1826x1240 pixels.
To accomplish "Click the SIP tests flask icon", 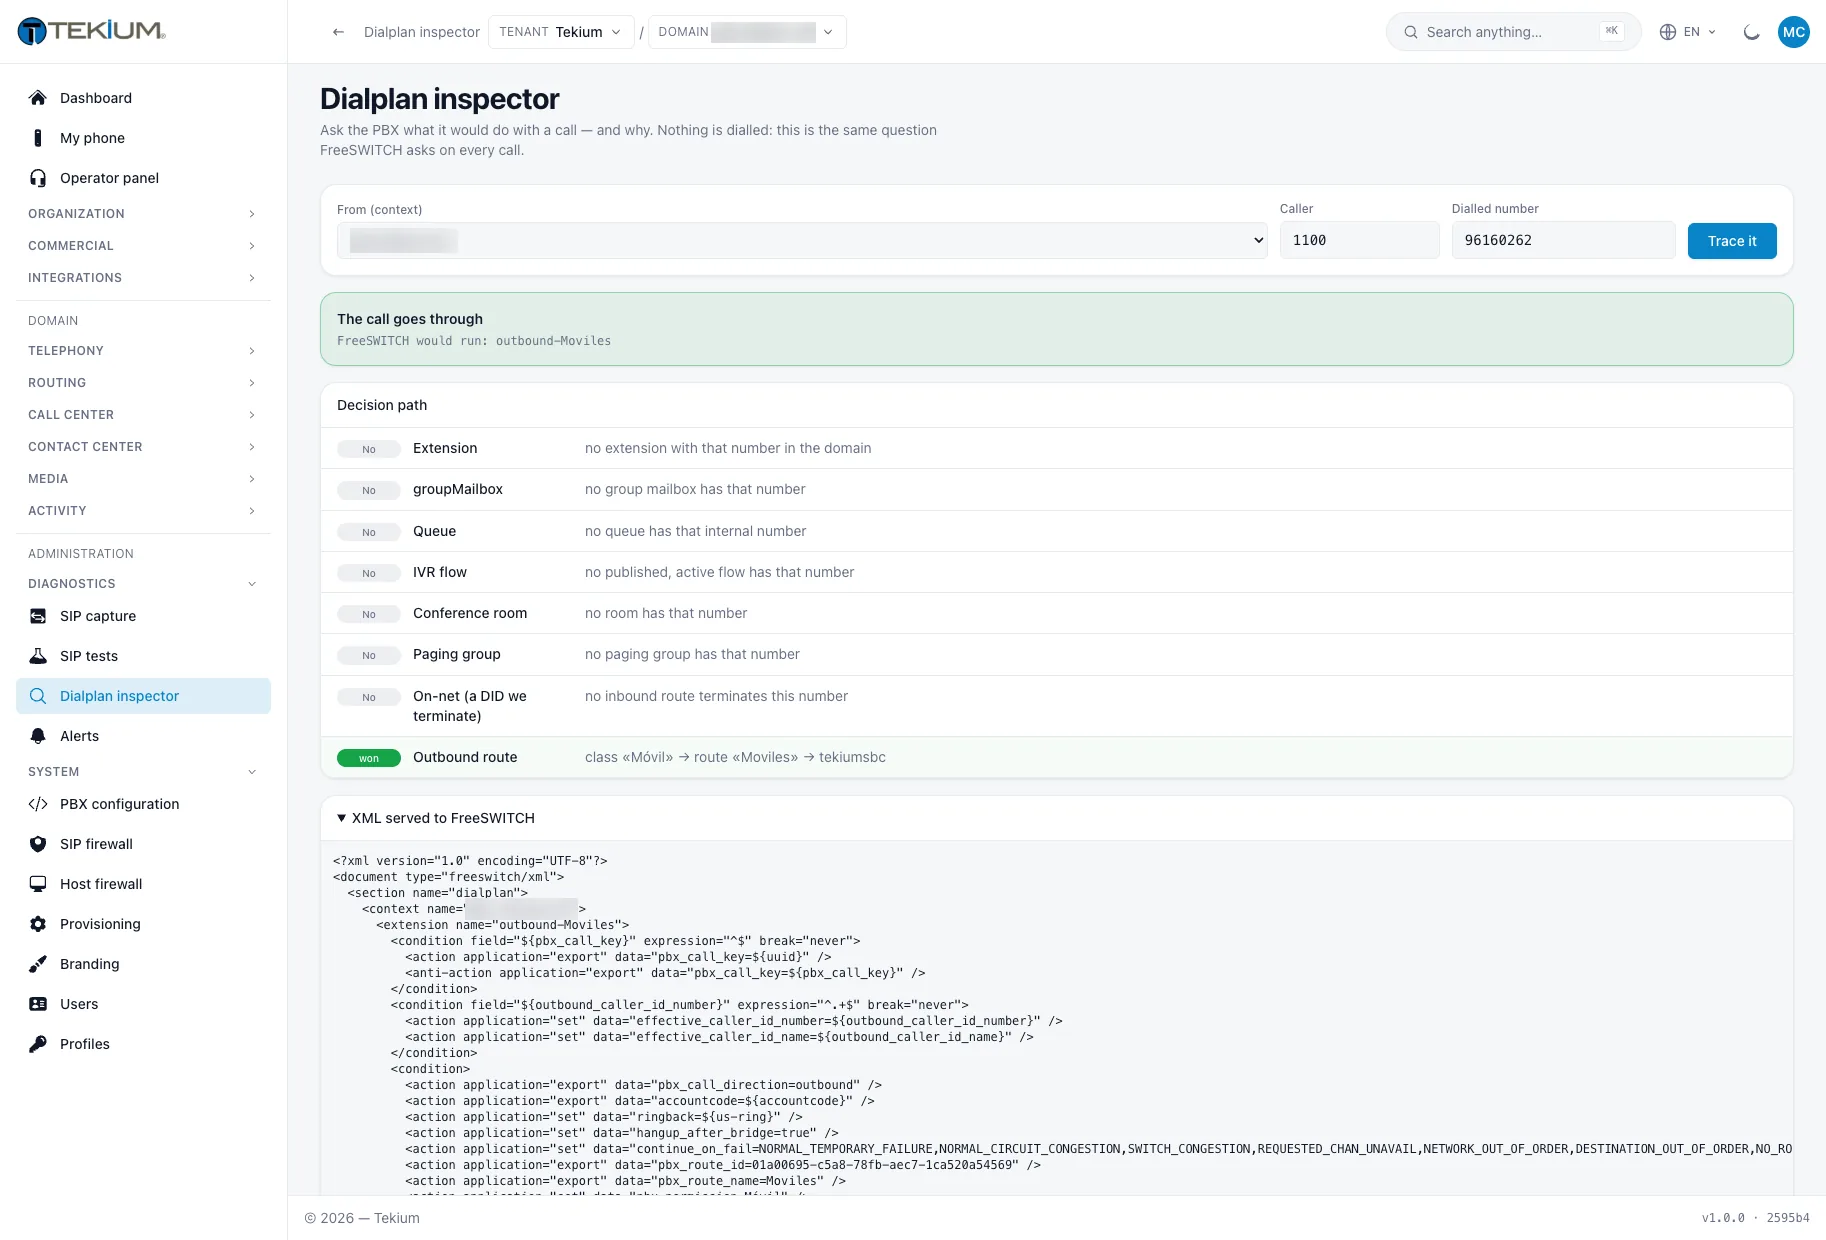I will point(38,656).
